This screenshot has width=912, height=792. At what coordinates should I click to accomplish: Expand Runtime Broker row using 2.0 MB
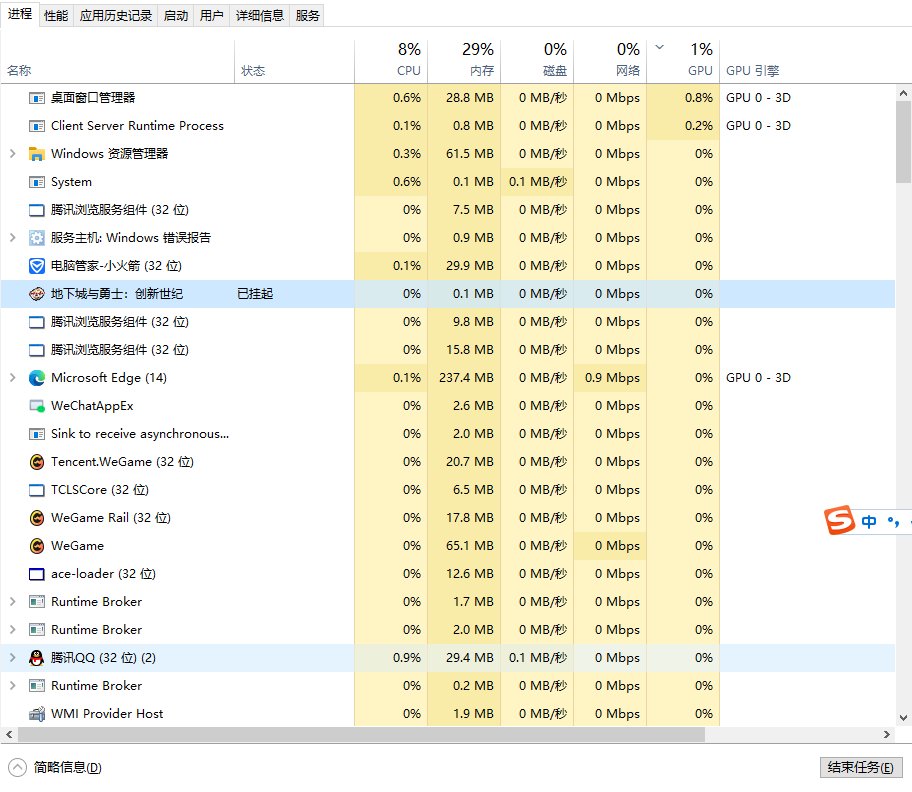pos(13,630)
